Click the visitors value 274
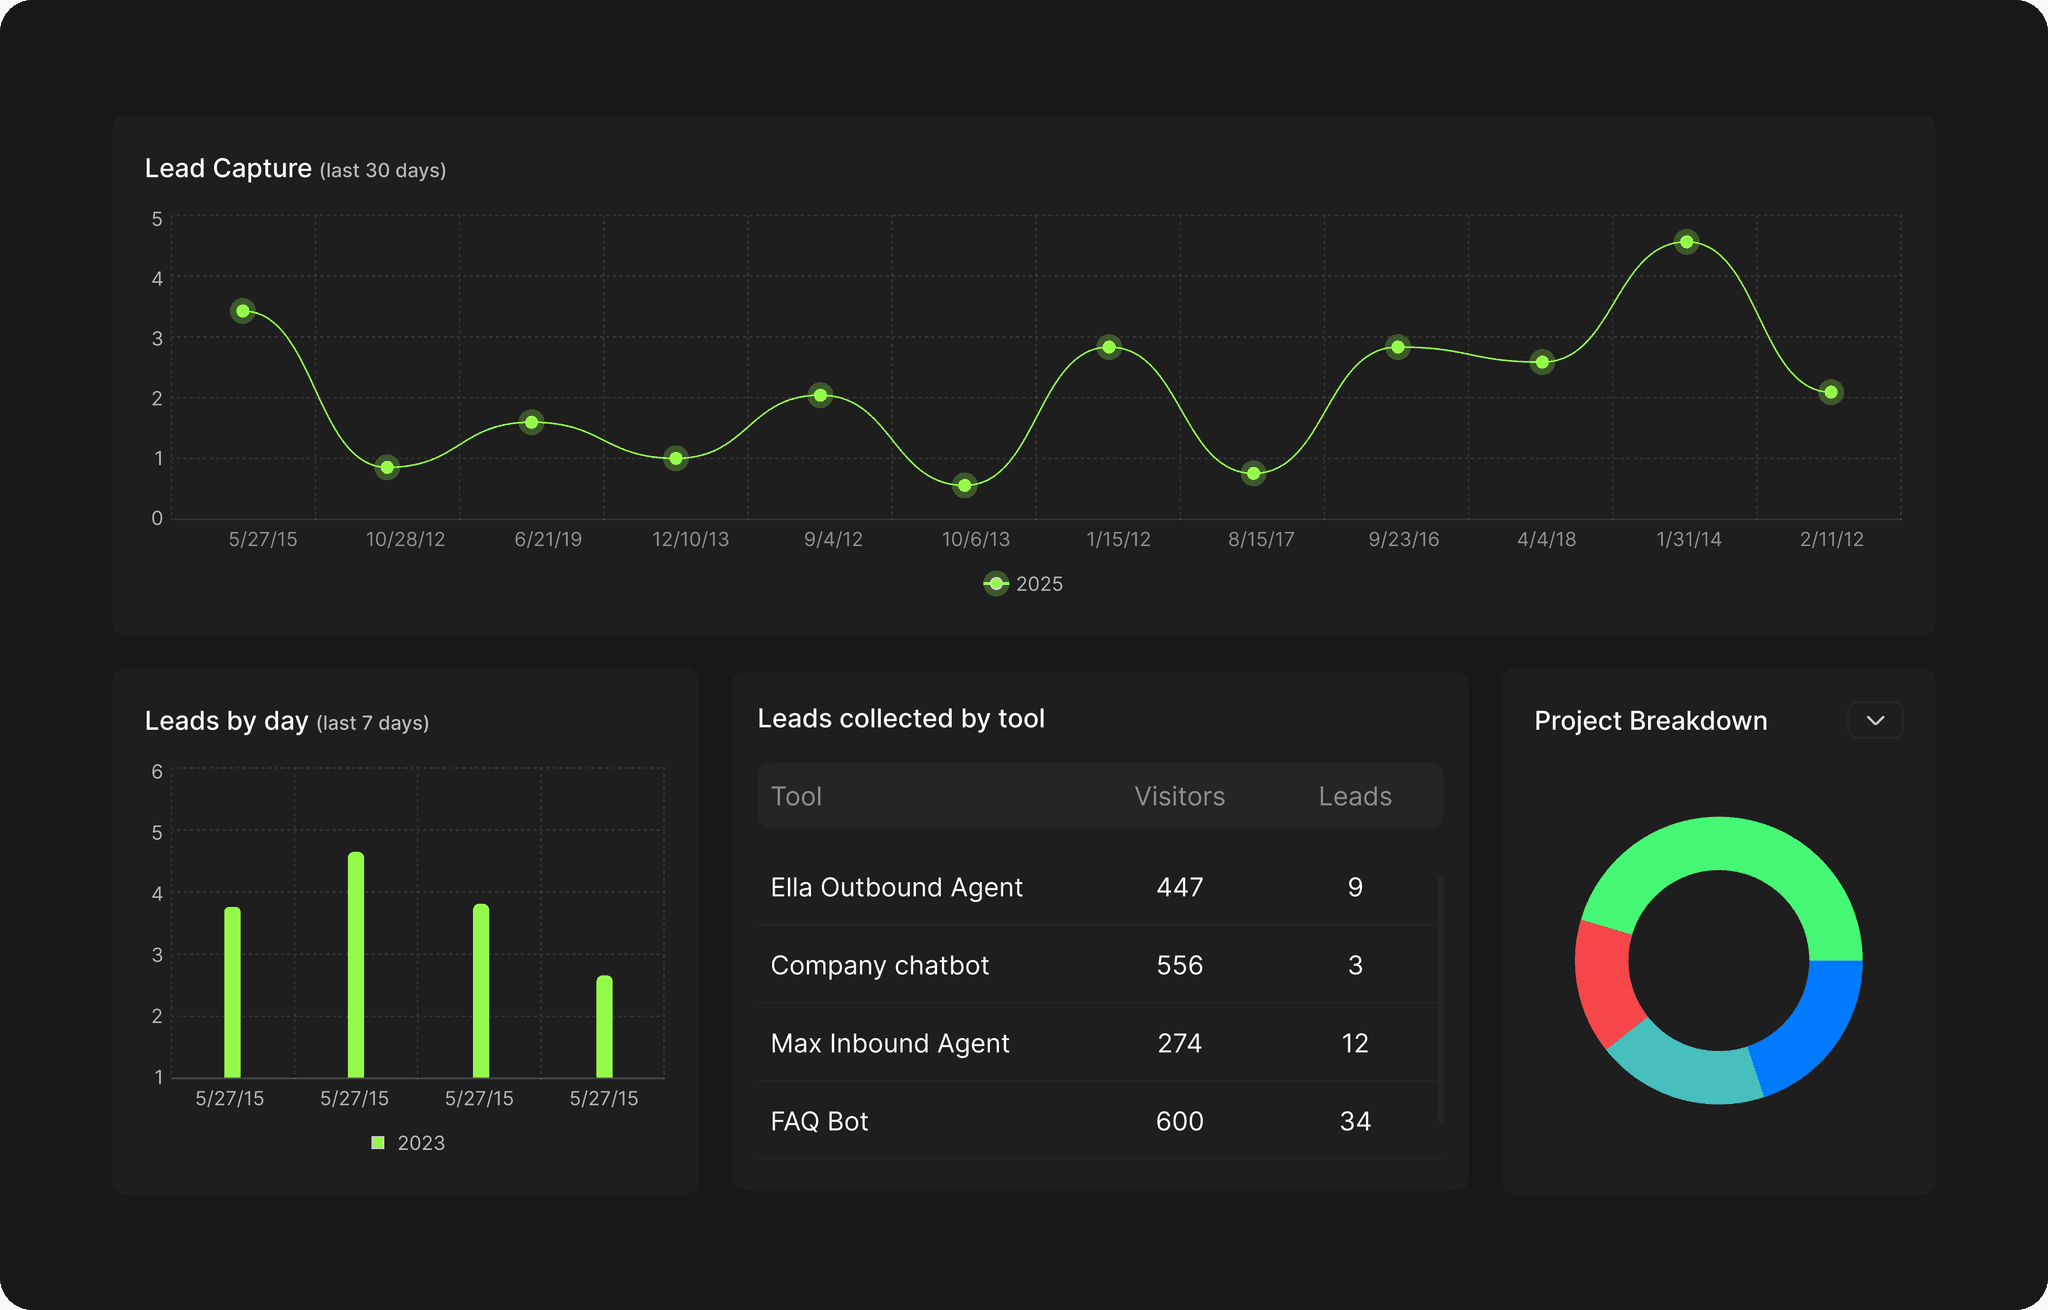 point(1180,1043)
